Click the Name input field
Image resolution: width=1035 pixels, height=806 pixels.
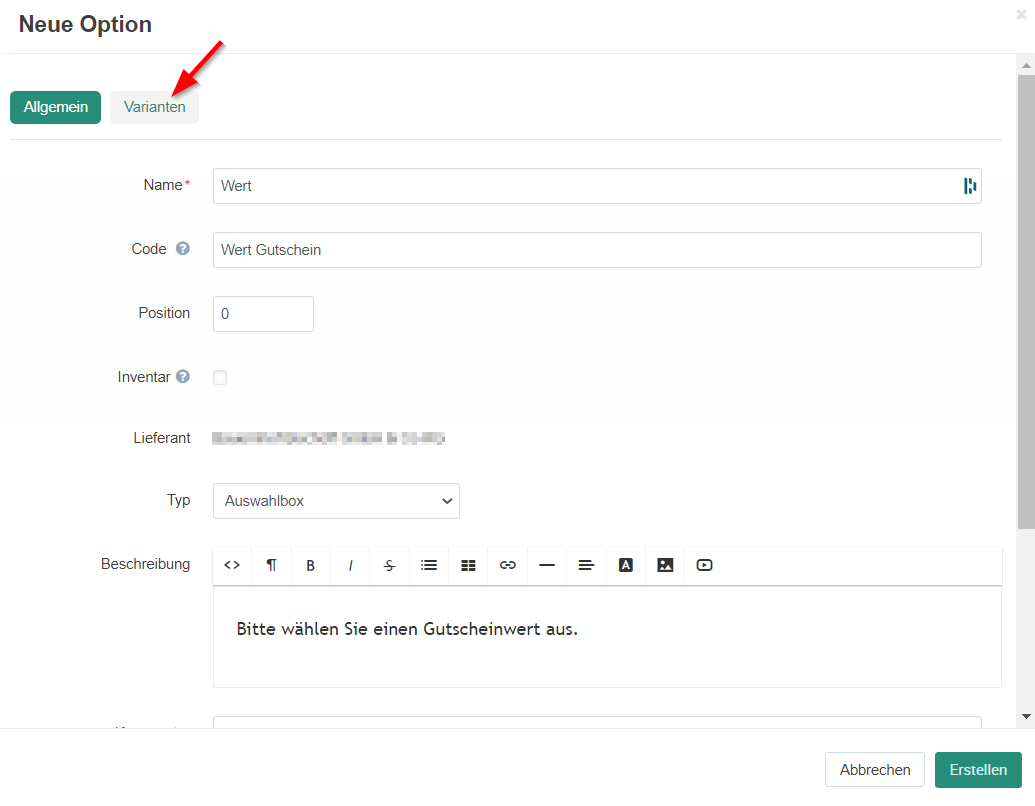tap(597, 186)
